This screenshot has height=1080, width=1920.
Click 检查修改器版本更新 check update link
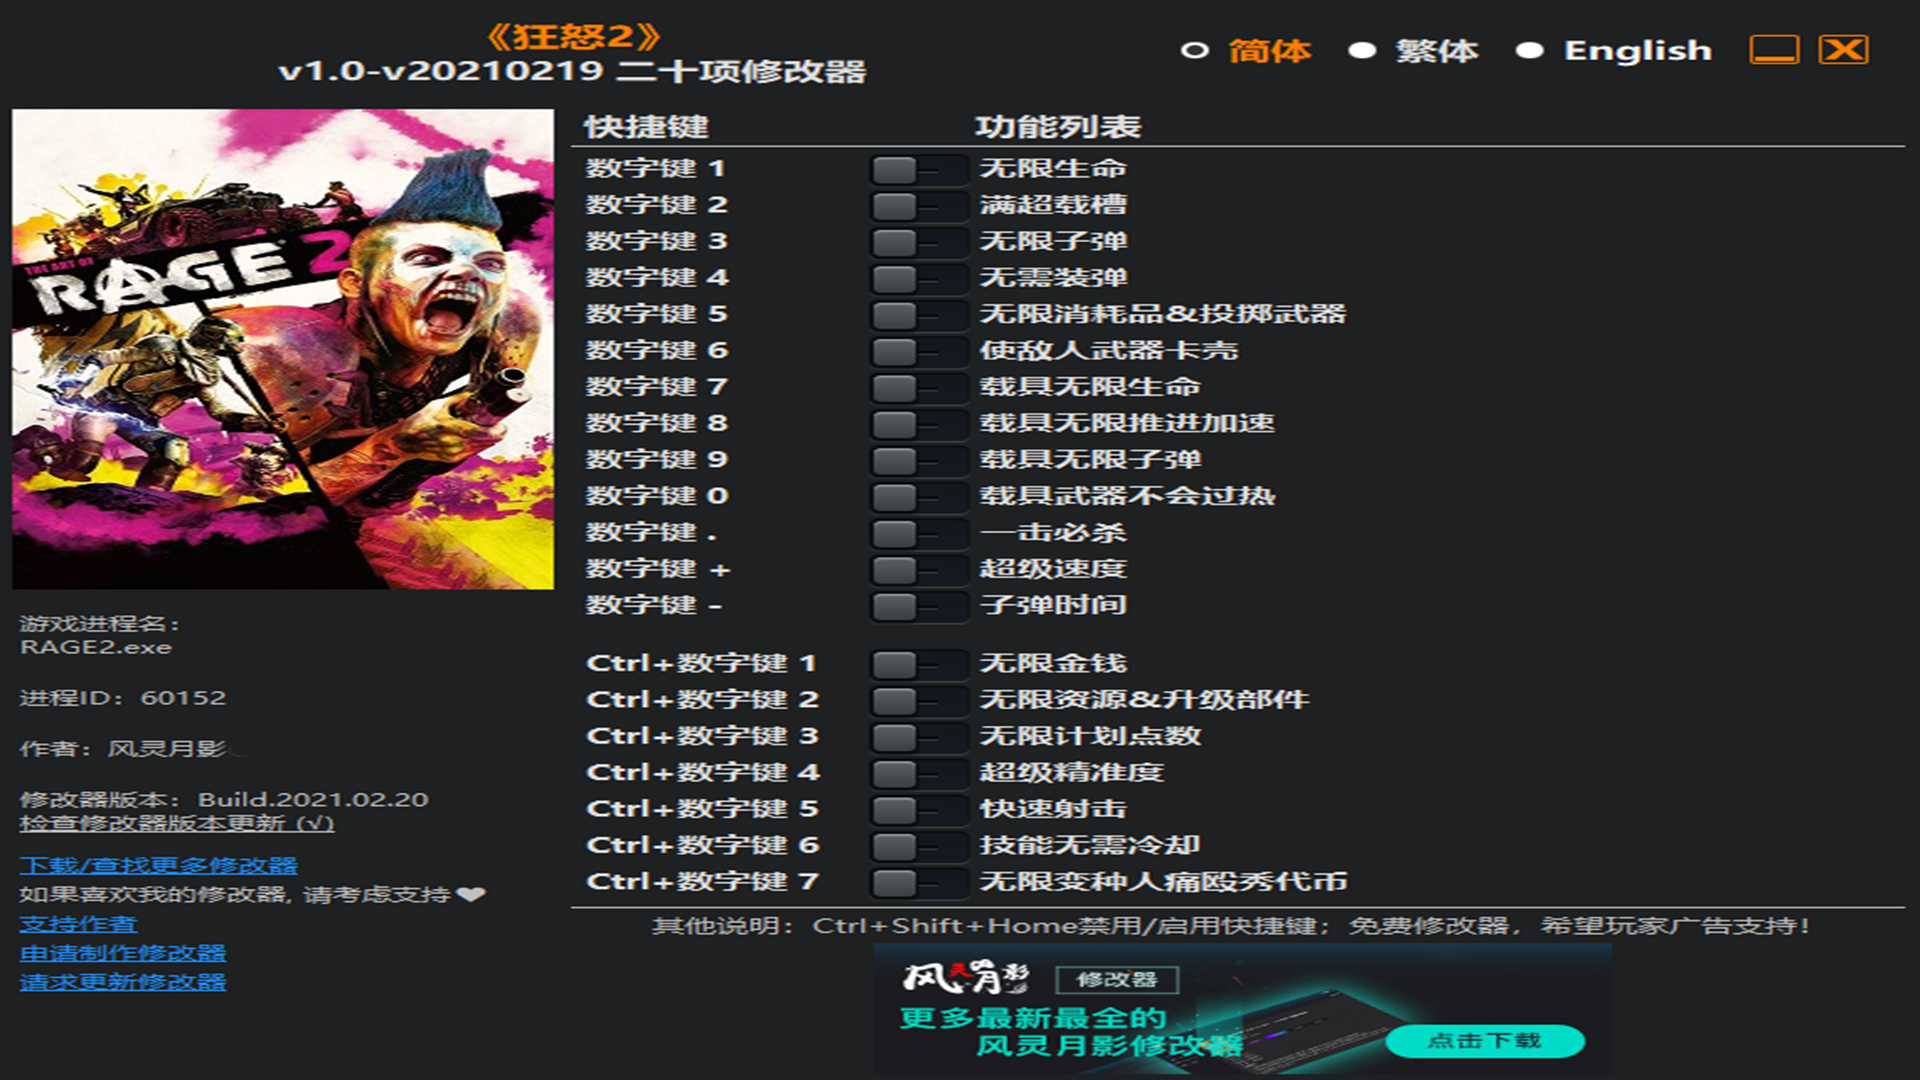(x=176, y=824)
